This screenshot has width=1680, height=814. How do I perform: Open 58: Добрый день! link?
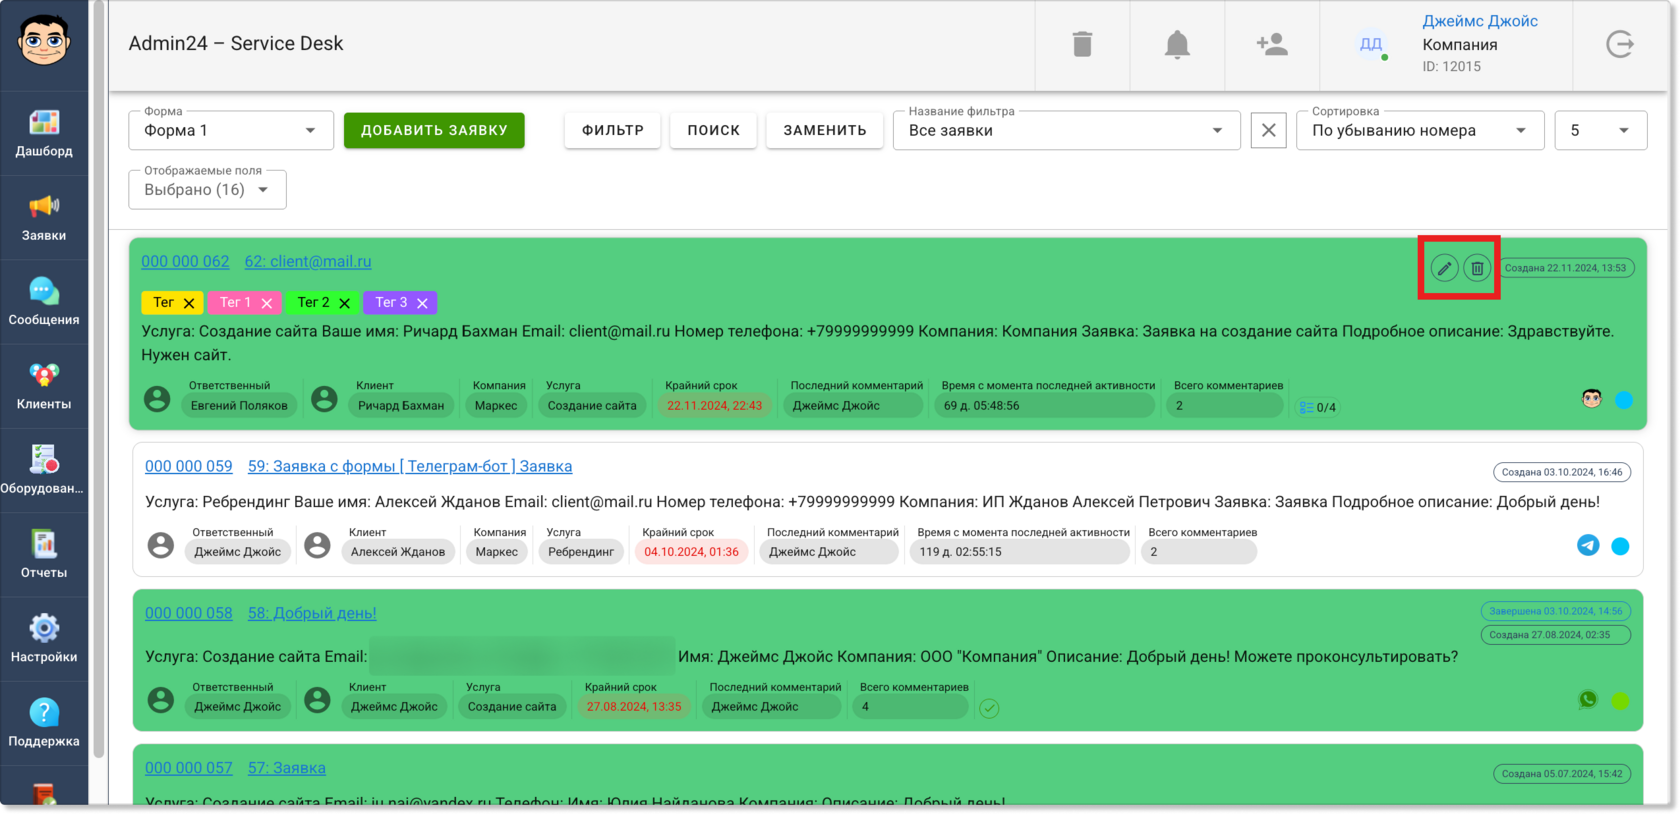(x=312, y=613)
